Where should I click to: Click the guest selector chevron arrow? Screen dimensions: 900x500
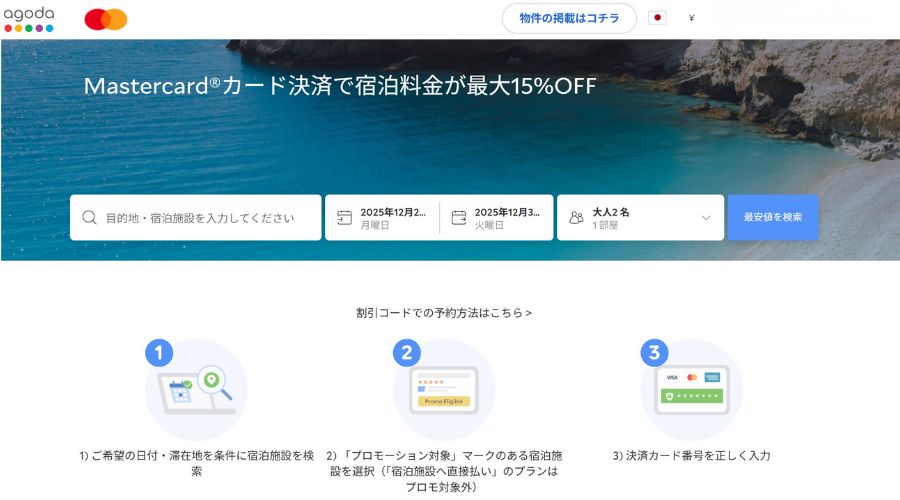pyautogui.click(x=706, y=218)
